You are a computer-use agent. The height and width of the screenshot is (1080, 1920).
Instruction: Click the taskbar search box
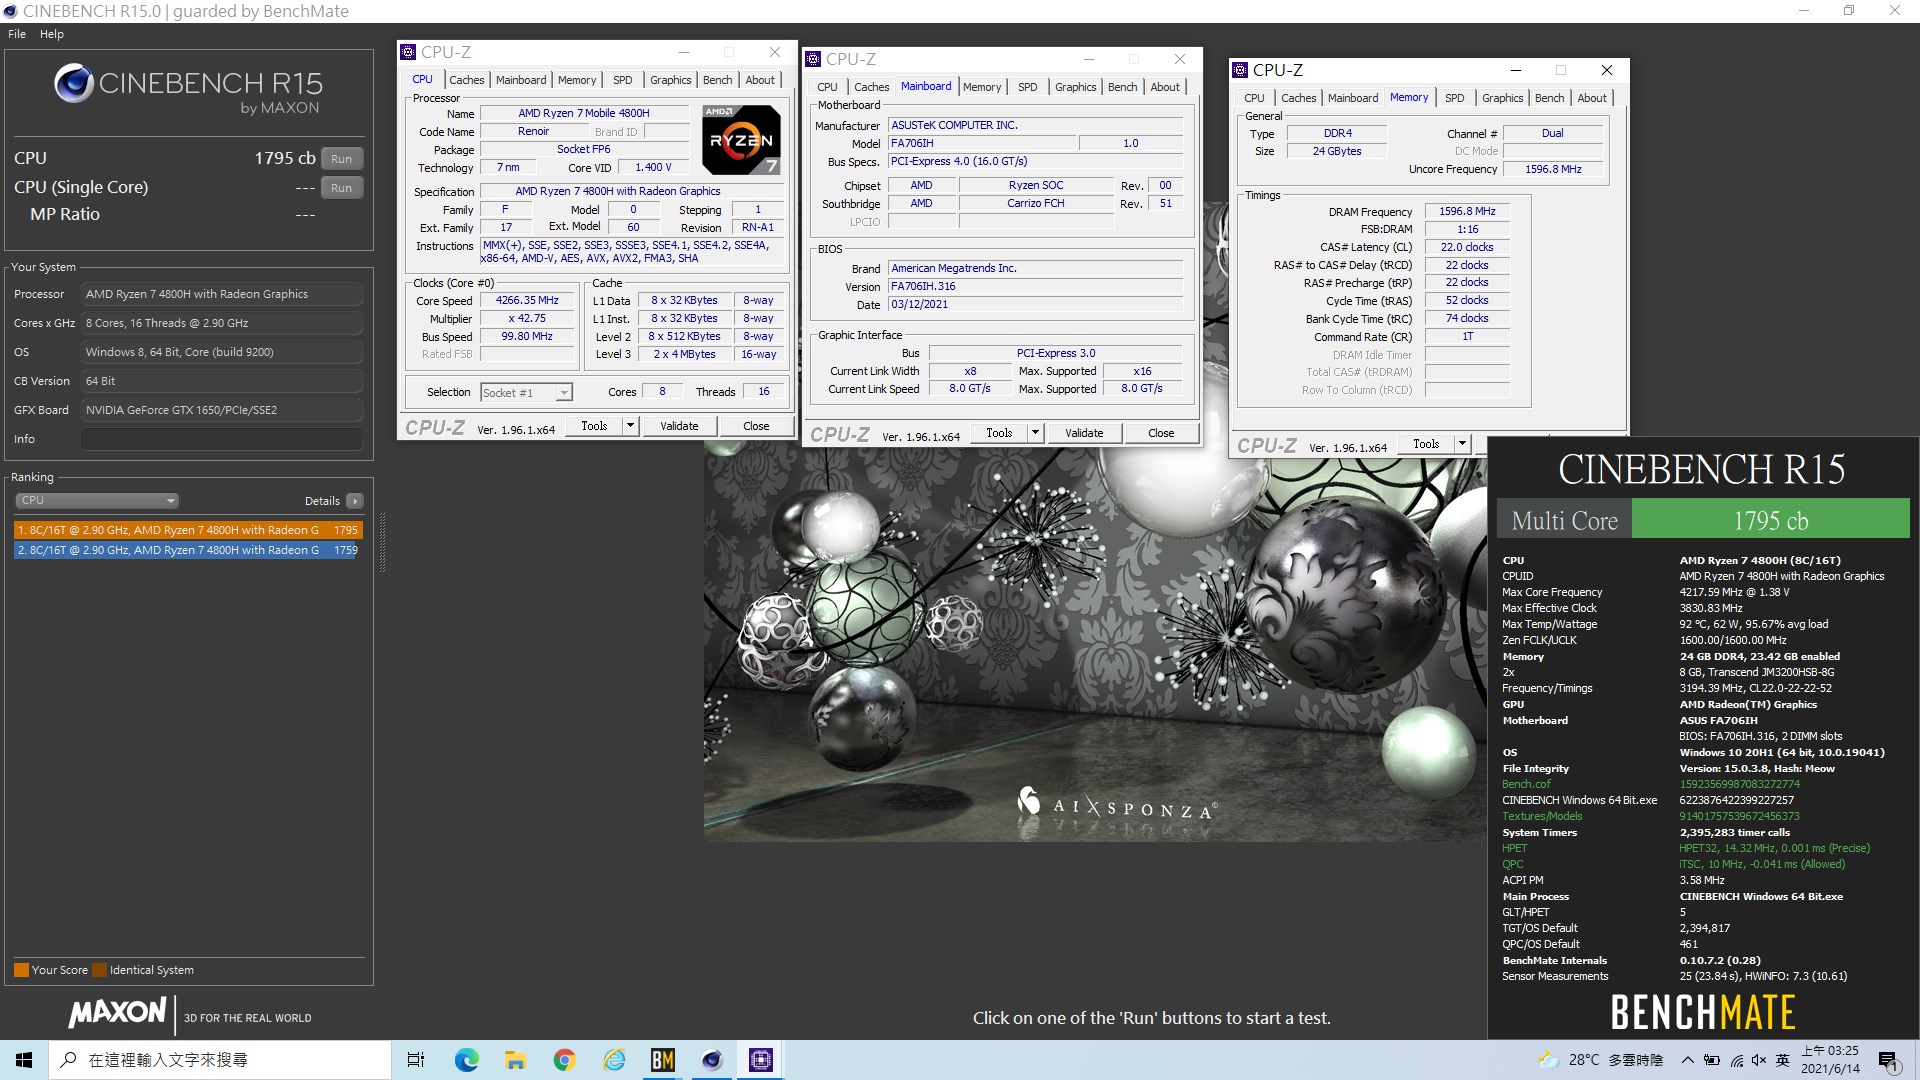[220, 1060]
